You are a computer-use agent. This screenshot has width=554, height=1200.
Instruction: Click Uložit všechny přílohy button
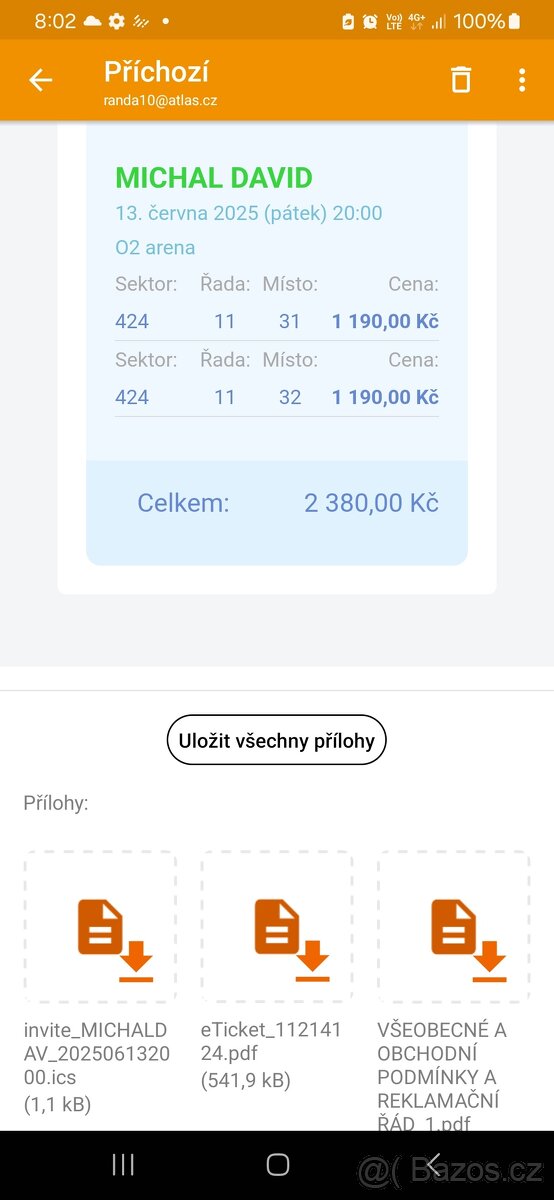tap(276, 740)
